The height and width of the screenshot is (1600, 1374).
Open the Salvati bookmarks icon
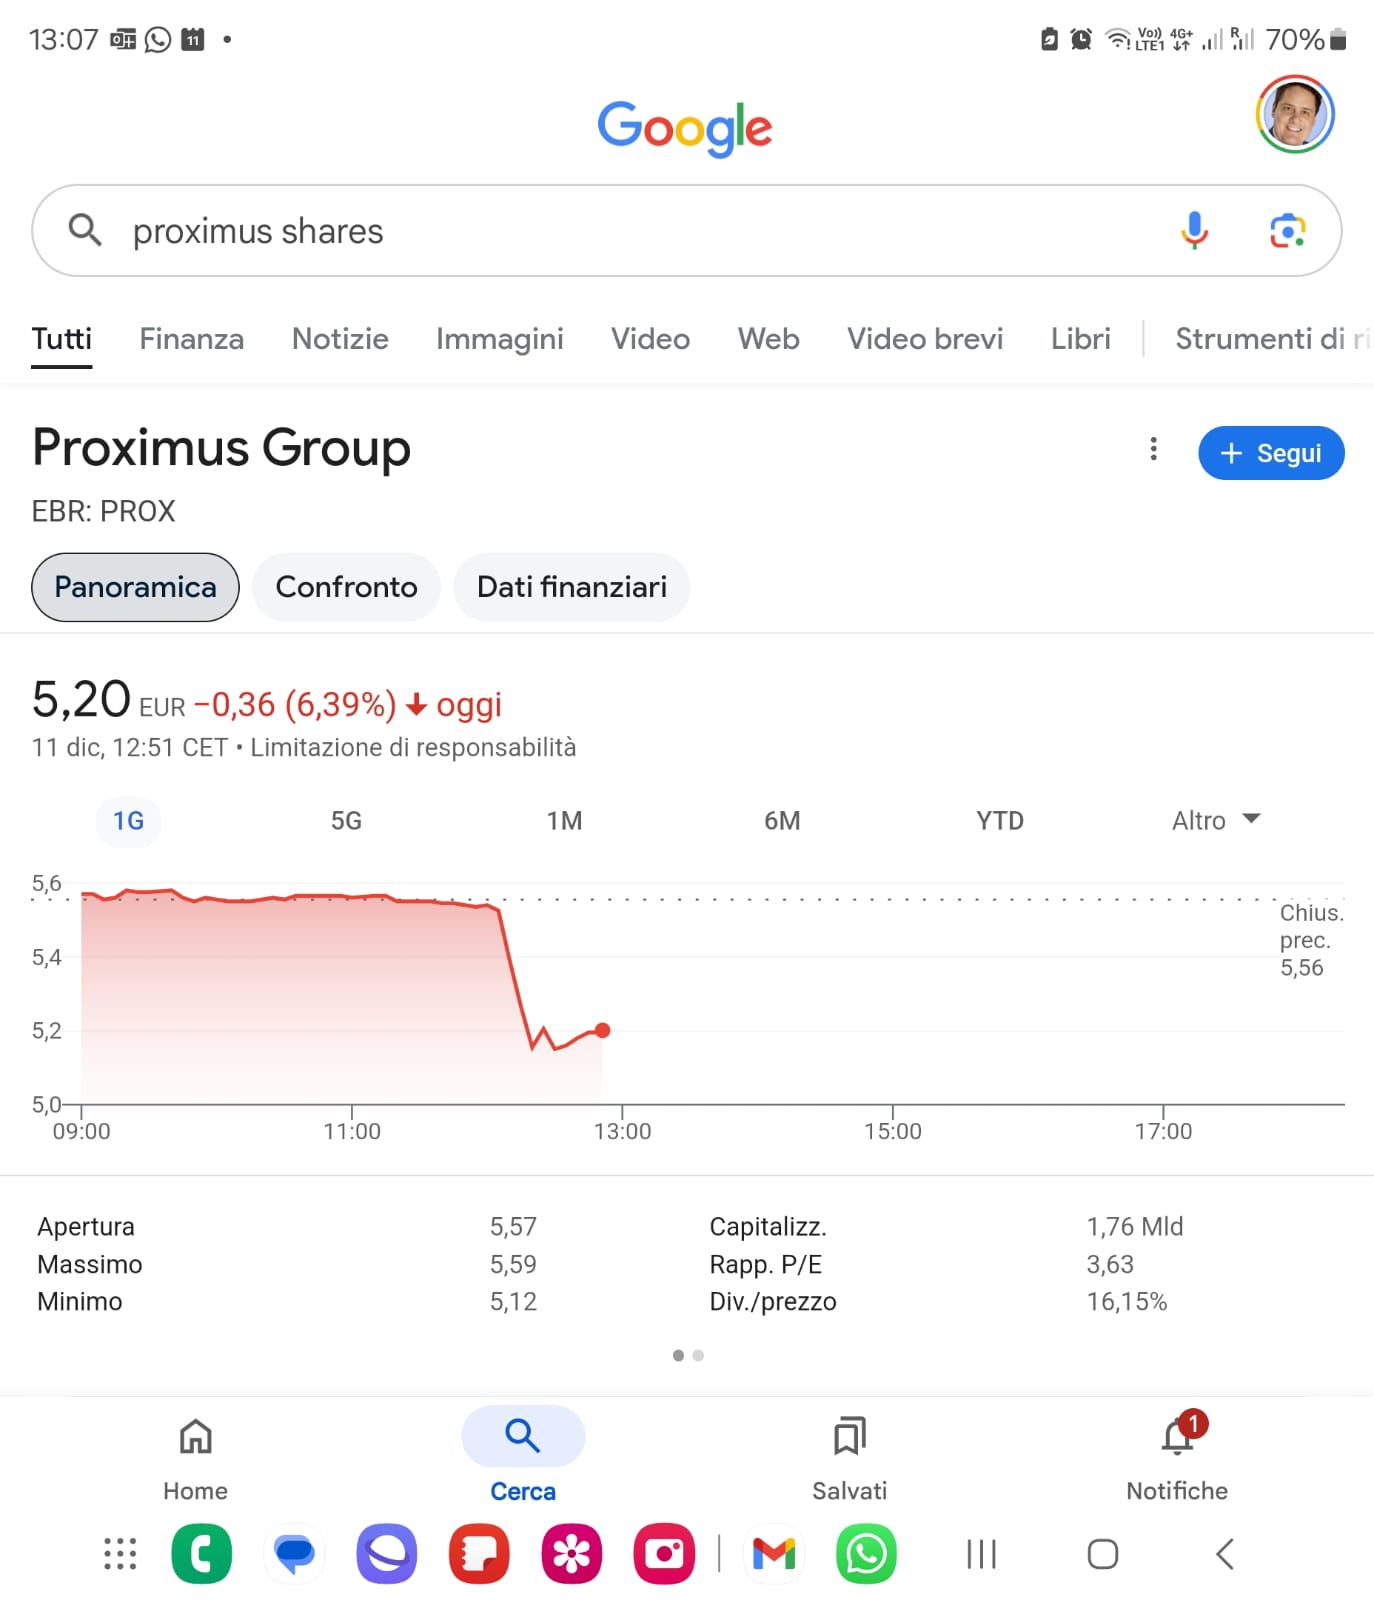(x=849, y=1437)
